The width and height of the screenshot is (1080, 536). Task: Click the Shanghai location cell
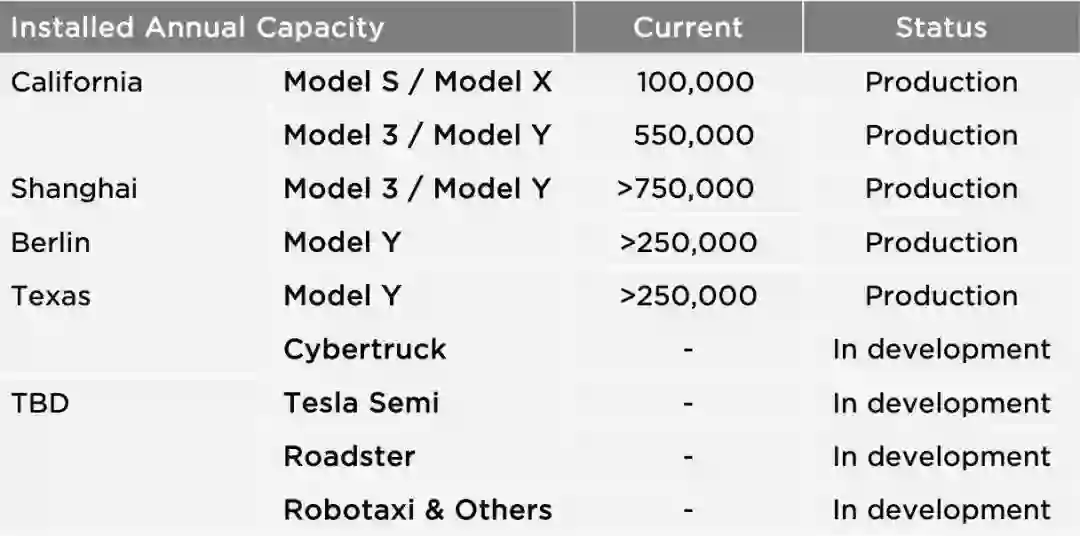coord(74,189)
